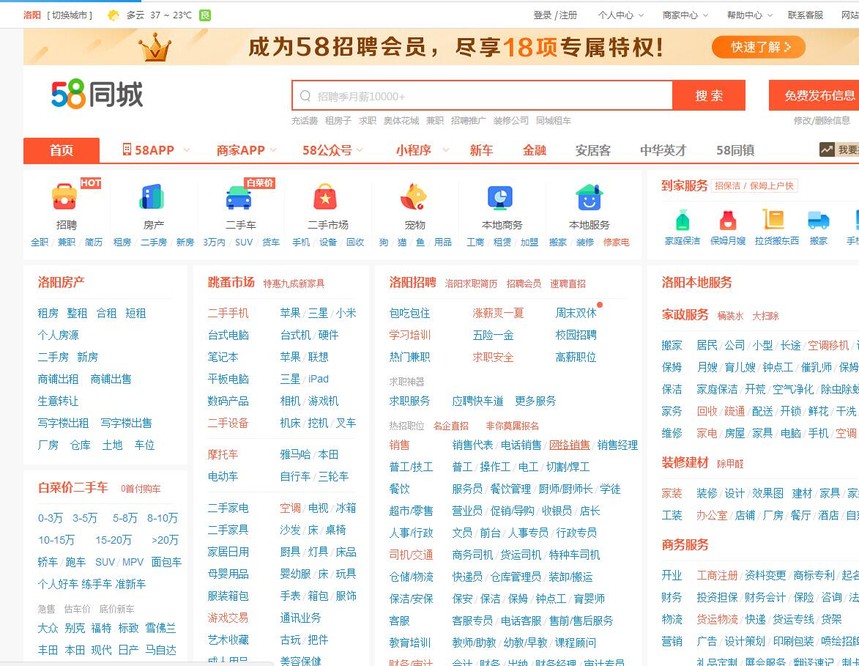Click the 摩托车 link
Viewport: 859px width, 666px height.
point(223,455)
